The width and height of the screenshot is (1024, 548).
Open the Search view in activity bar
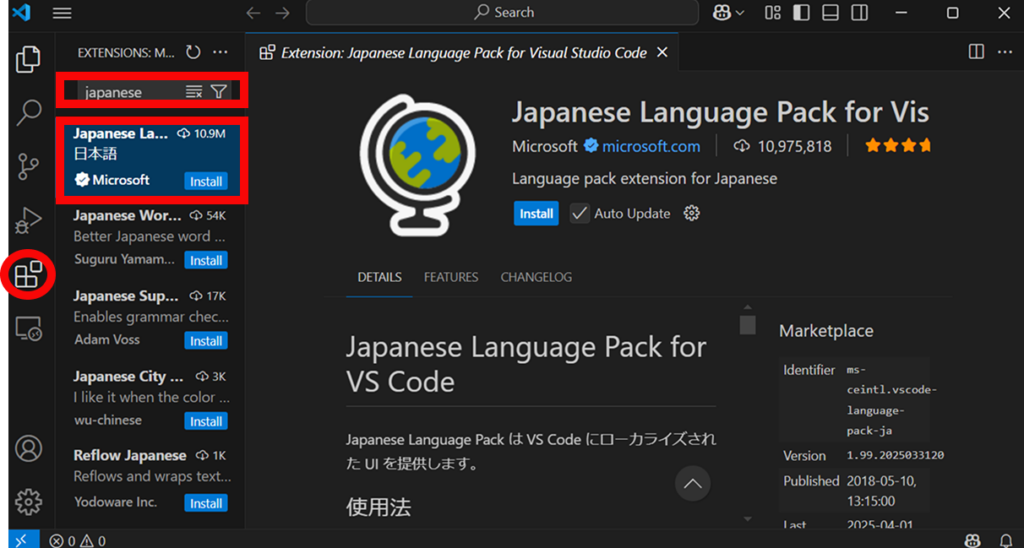(x=28, y=112)
